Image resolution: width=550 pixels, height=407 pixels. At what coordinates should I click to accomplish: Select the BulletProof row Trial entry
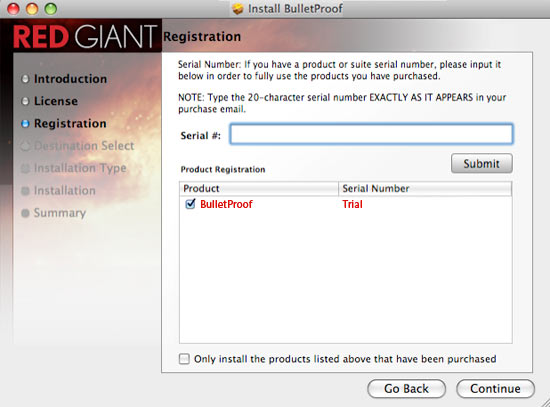[x=352, y=204]
